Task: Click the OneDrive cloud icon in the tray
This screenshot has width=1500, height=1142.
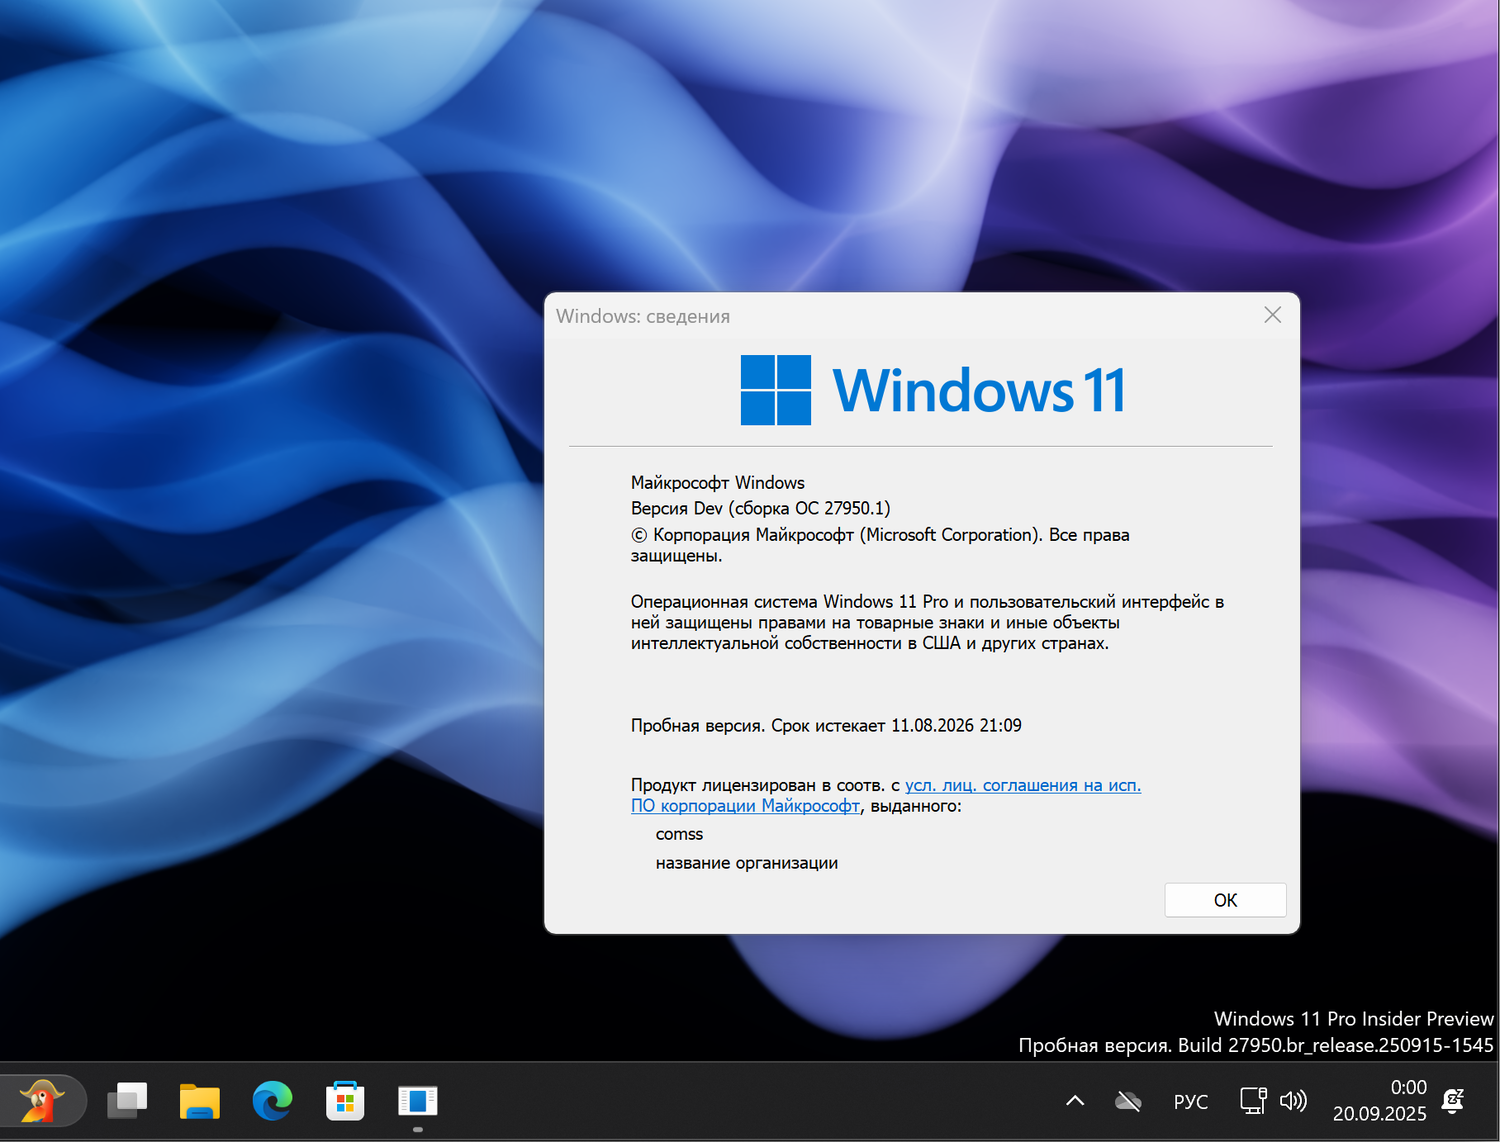Action: tap(1128, 1100)
